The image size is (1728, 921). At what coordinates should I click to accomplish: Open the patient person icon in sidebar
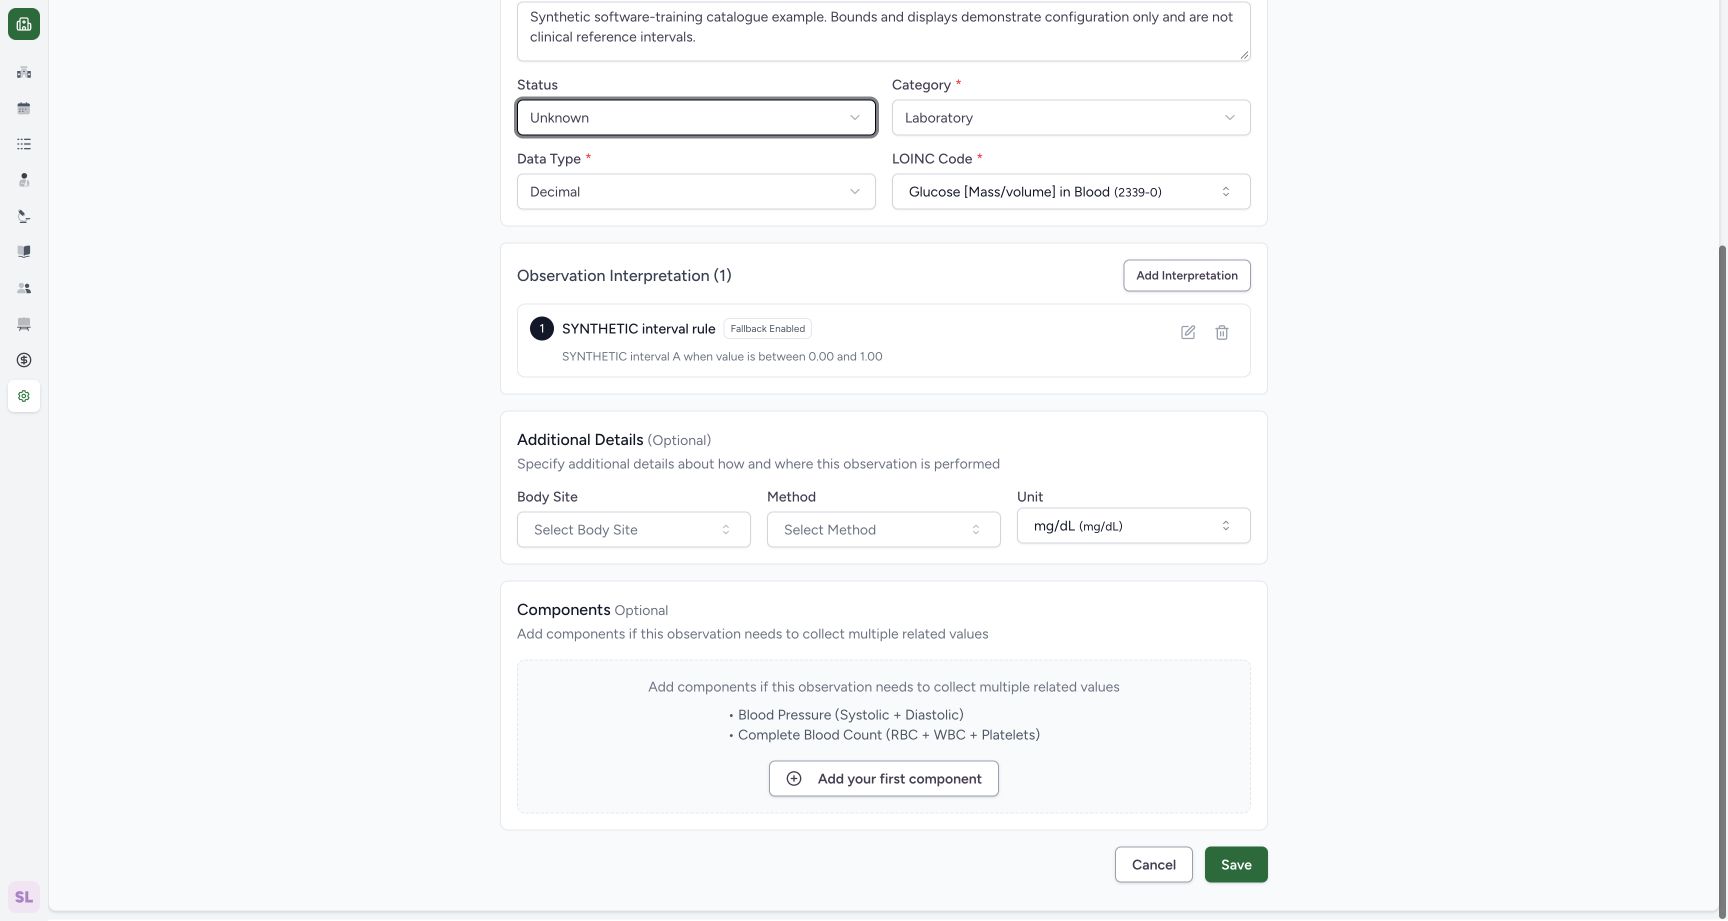pyautogui.click(x=24, y=180)
